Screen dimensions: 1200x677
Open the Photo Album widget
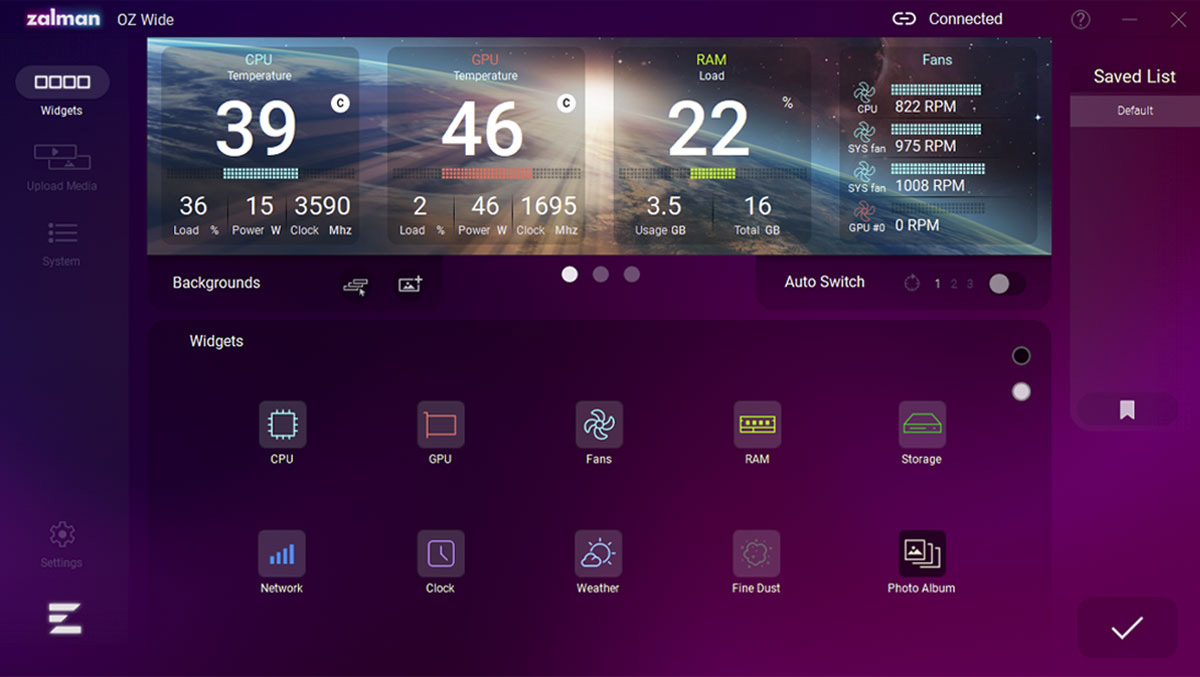[922, 553]
